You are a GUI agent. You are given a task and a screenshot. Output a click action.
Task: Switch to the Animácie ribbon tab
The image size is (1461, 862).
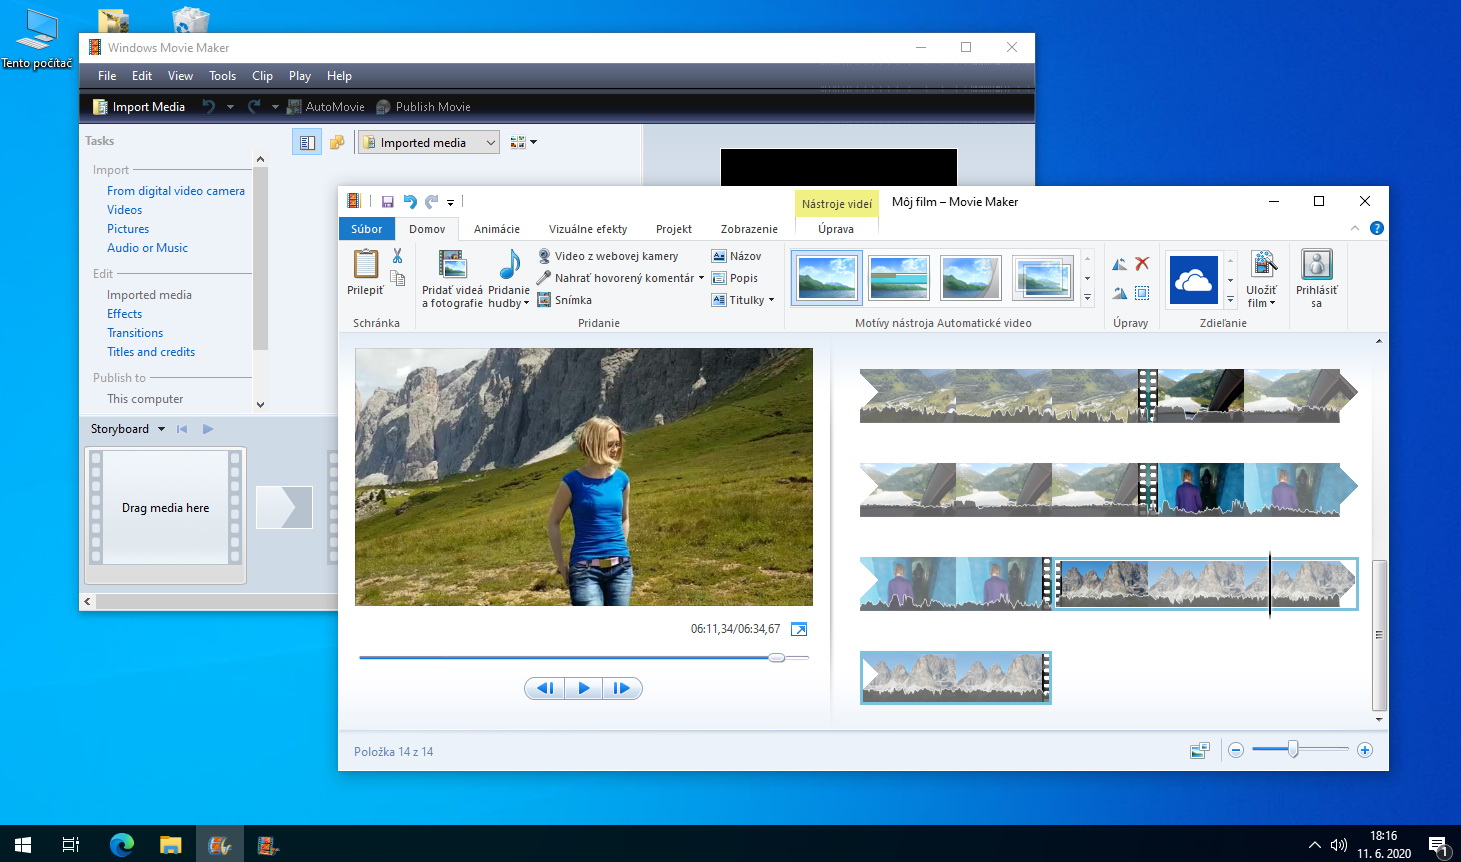[496, 229]
